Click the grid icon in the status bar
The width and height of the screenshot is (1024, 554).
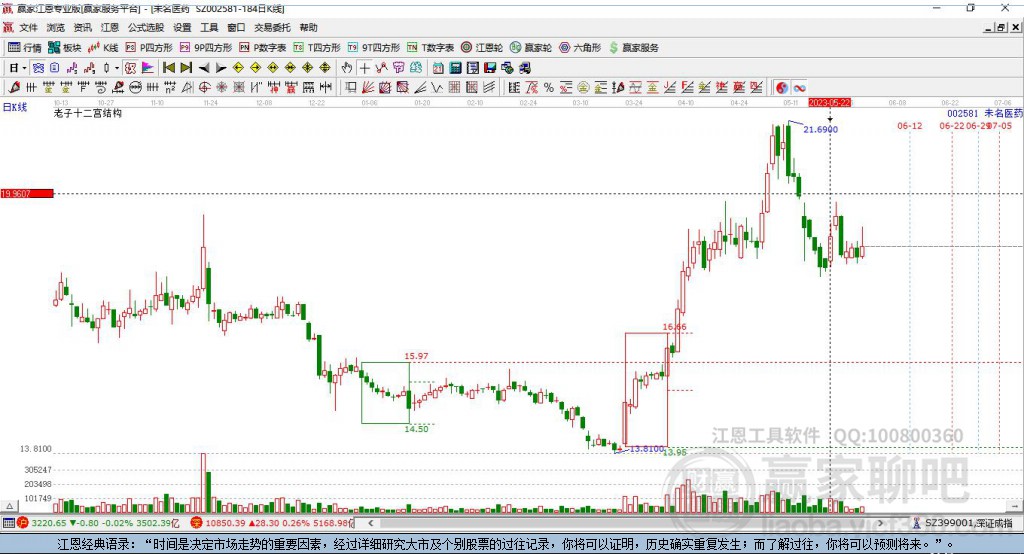pos(8,523)
